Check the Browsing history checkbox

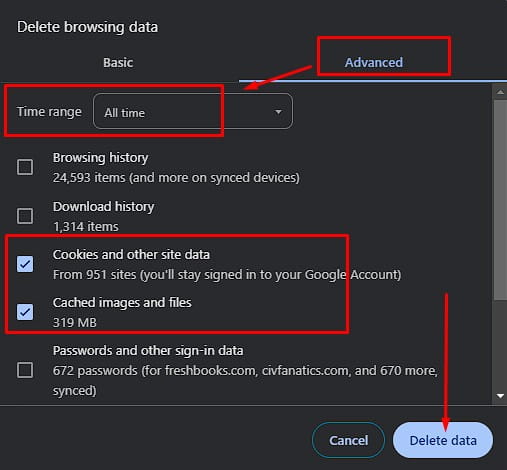(25, 167)
